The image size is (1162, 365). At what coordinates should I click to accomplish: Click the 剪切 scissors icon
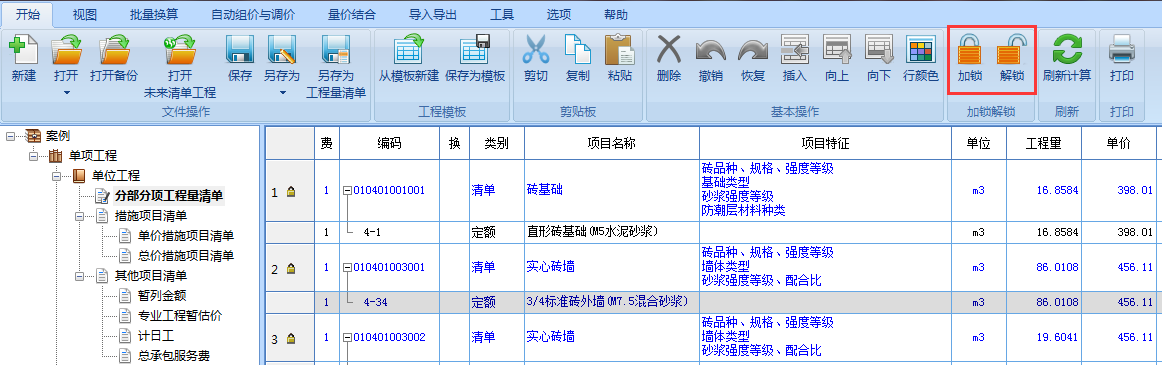pyautogui.click(x=536, y=50)
